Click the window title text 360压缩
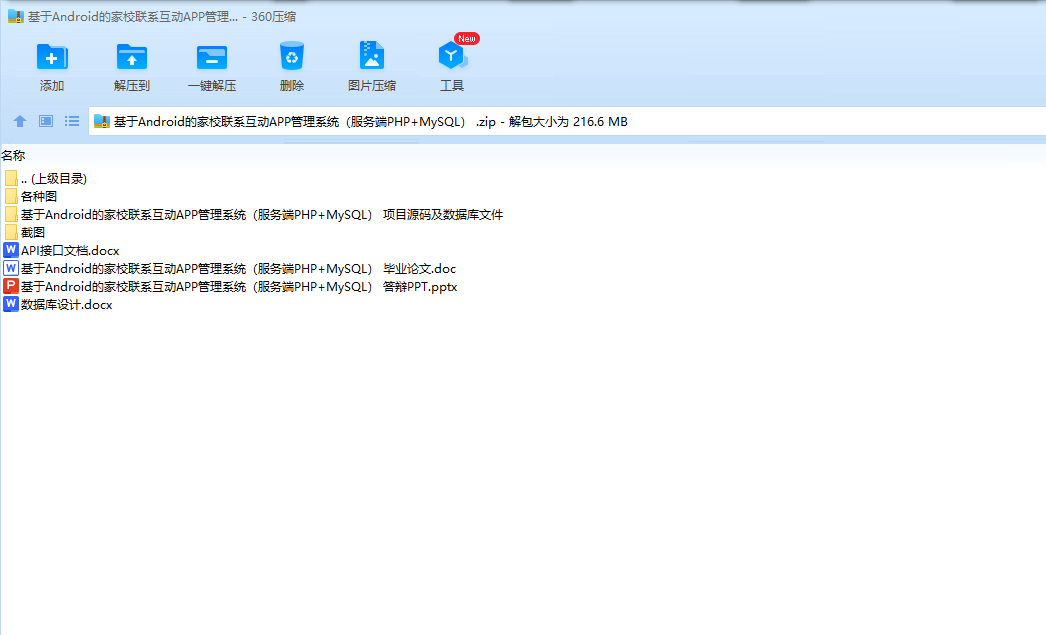Image resolution: width=1046 pixels, height=635 pixels. (x=274, y=17)
